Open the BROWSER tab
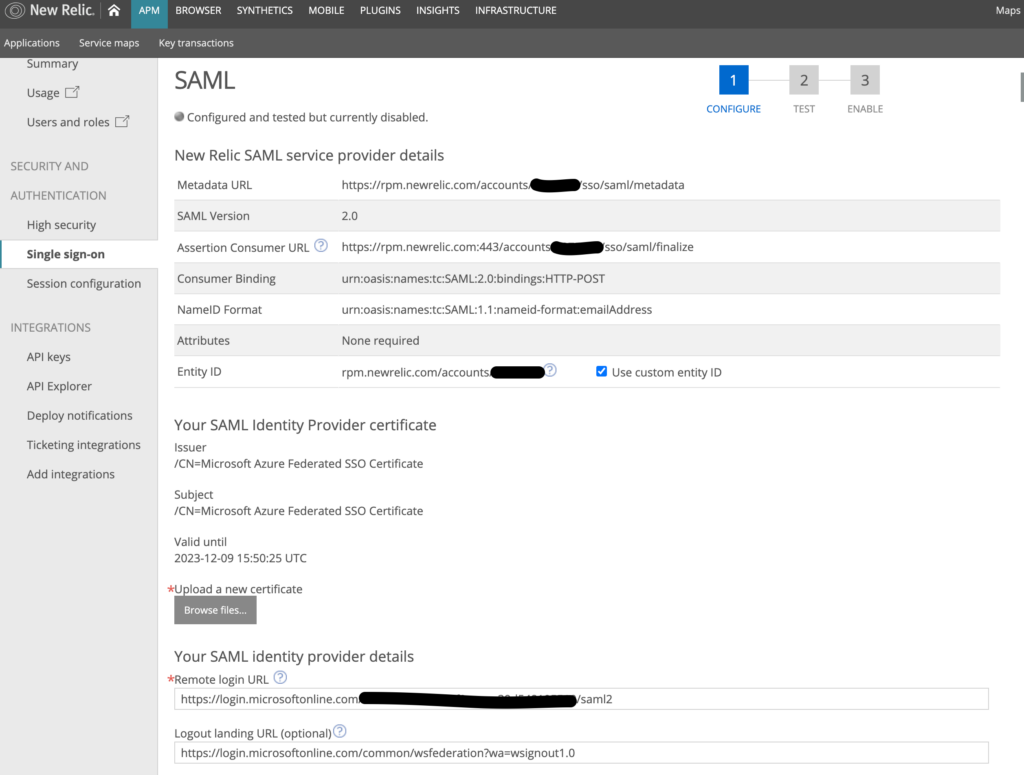 pos(198,10)
